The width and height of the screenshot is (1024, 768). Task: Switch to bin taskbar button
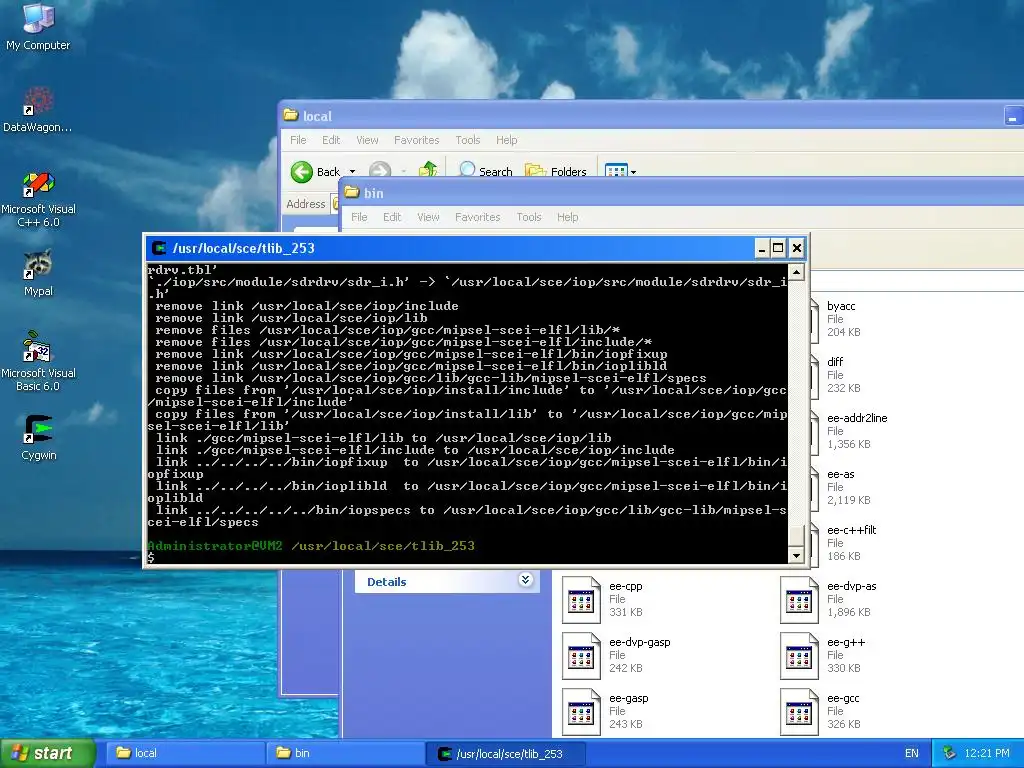point(345,753)
